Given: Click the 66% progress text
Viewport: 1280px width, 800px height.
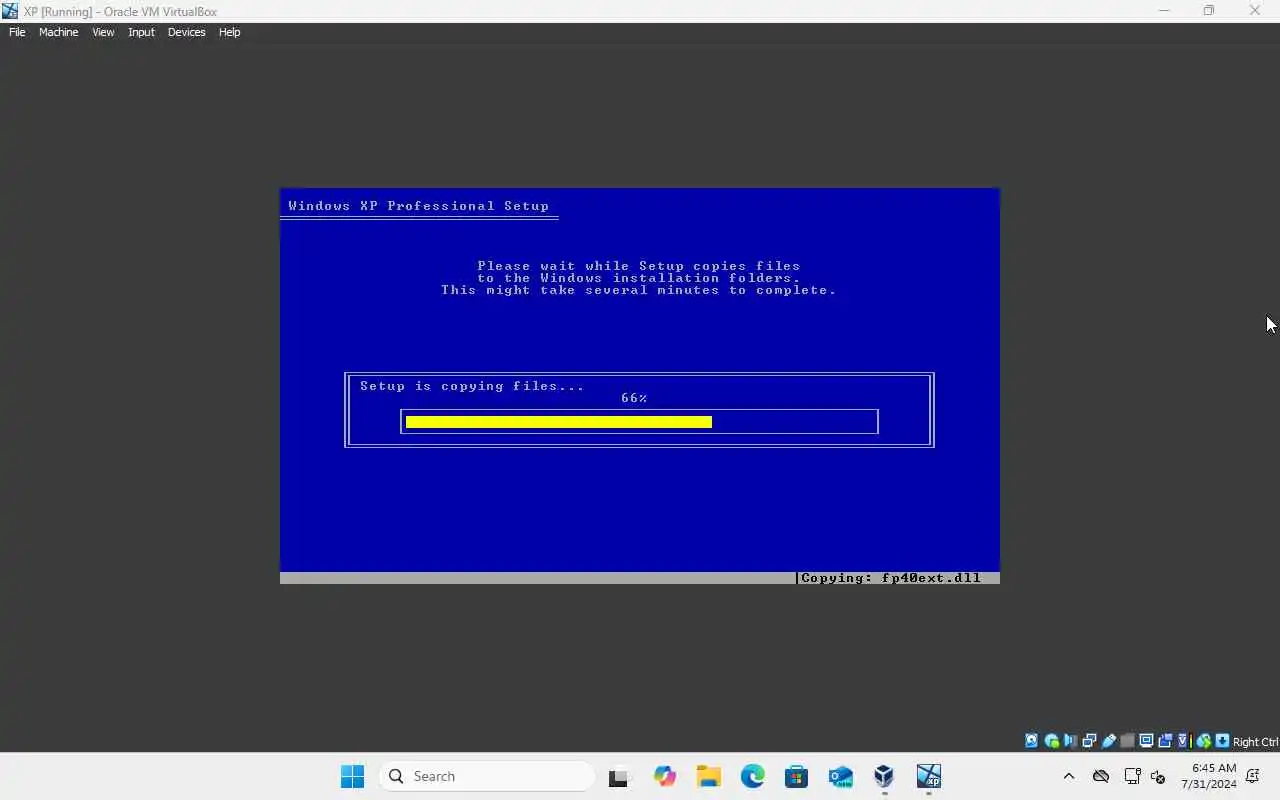Looking at the screenshot, I should (x=634, y=398).
